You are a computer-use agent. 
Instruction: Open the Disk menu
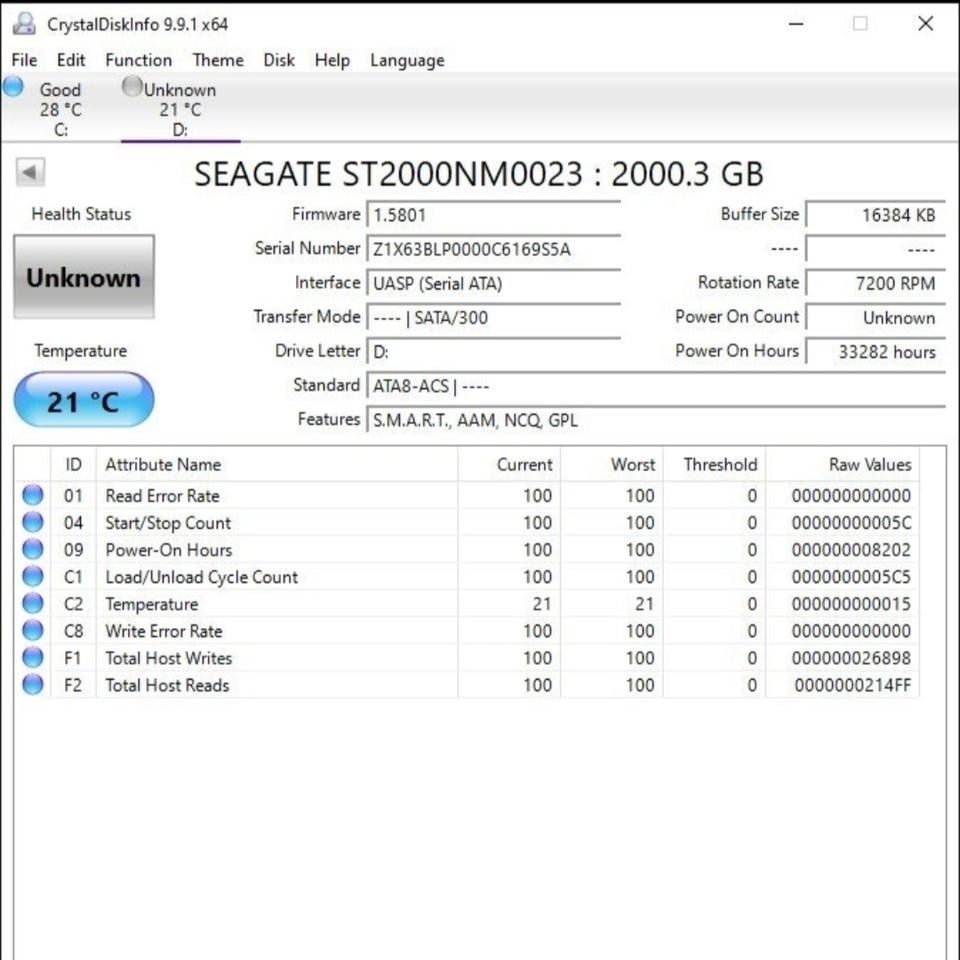click(279, 60)
